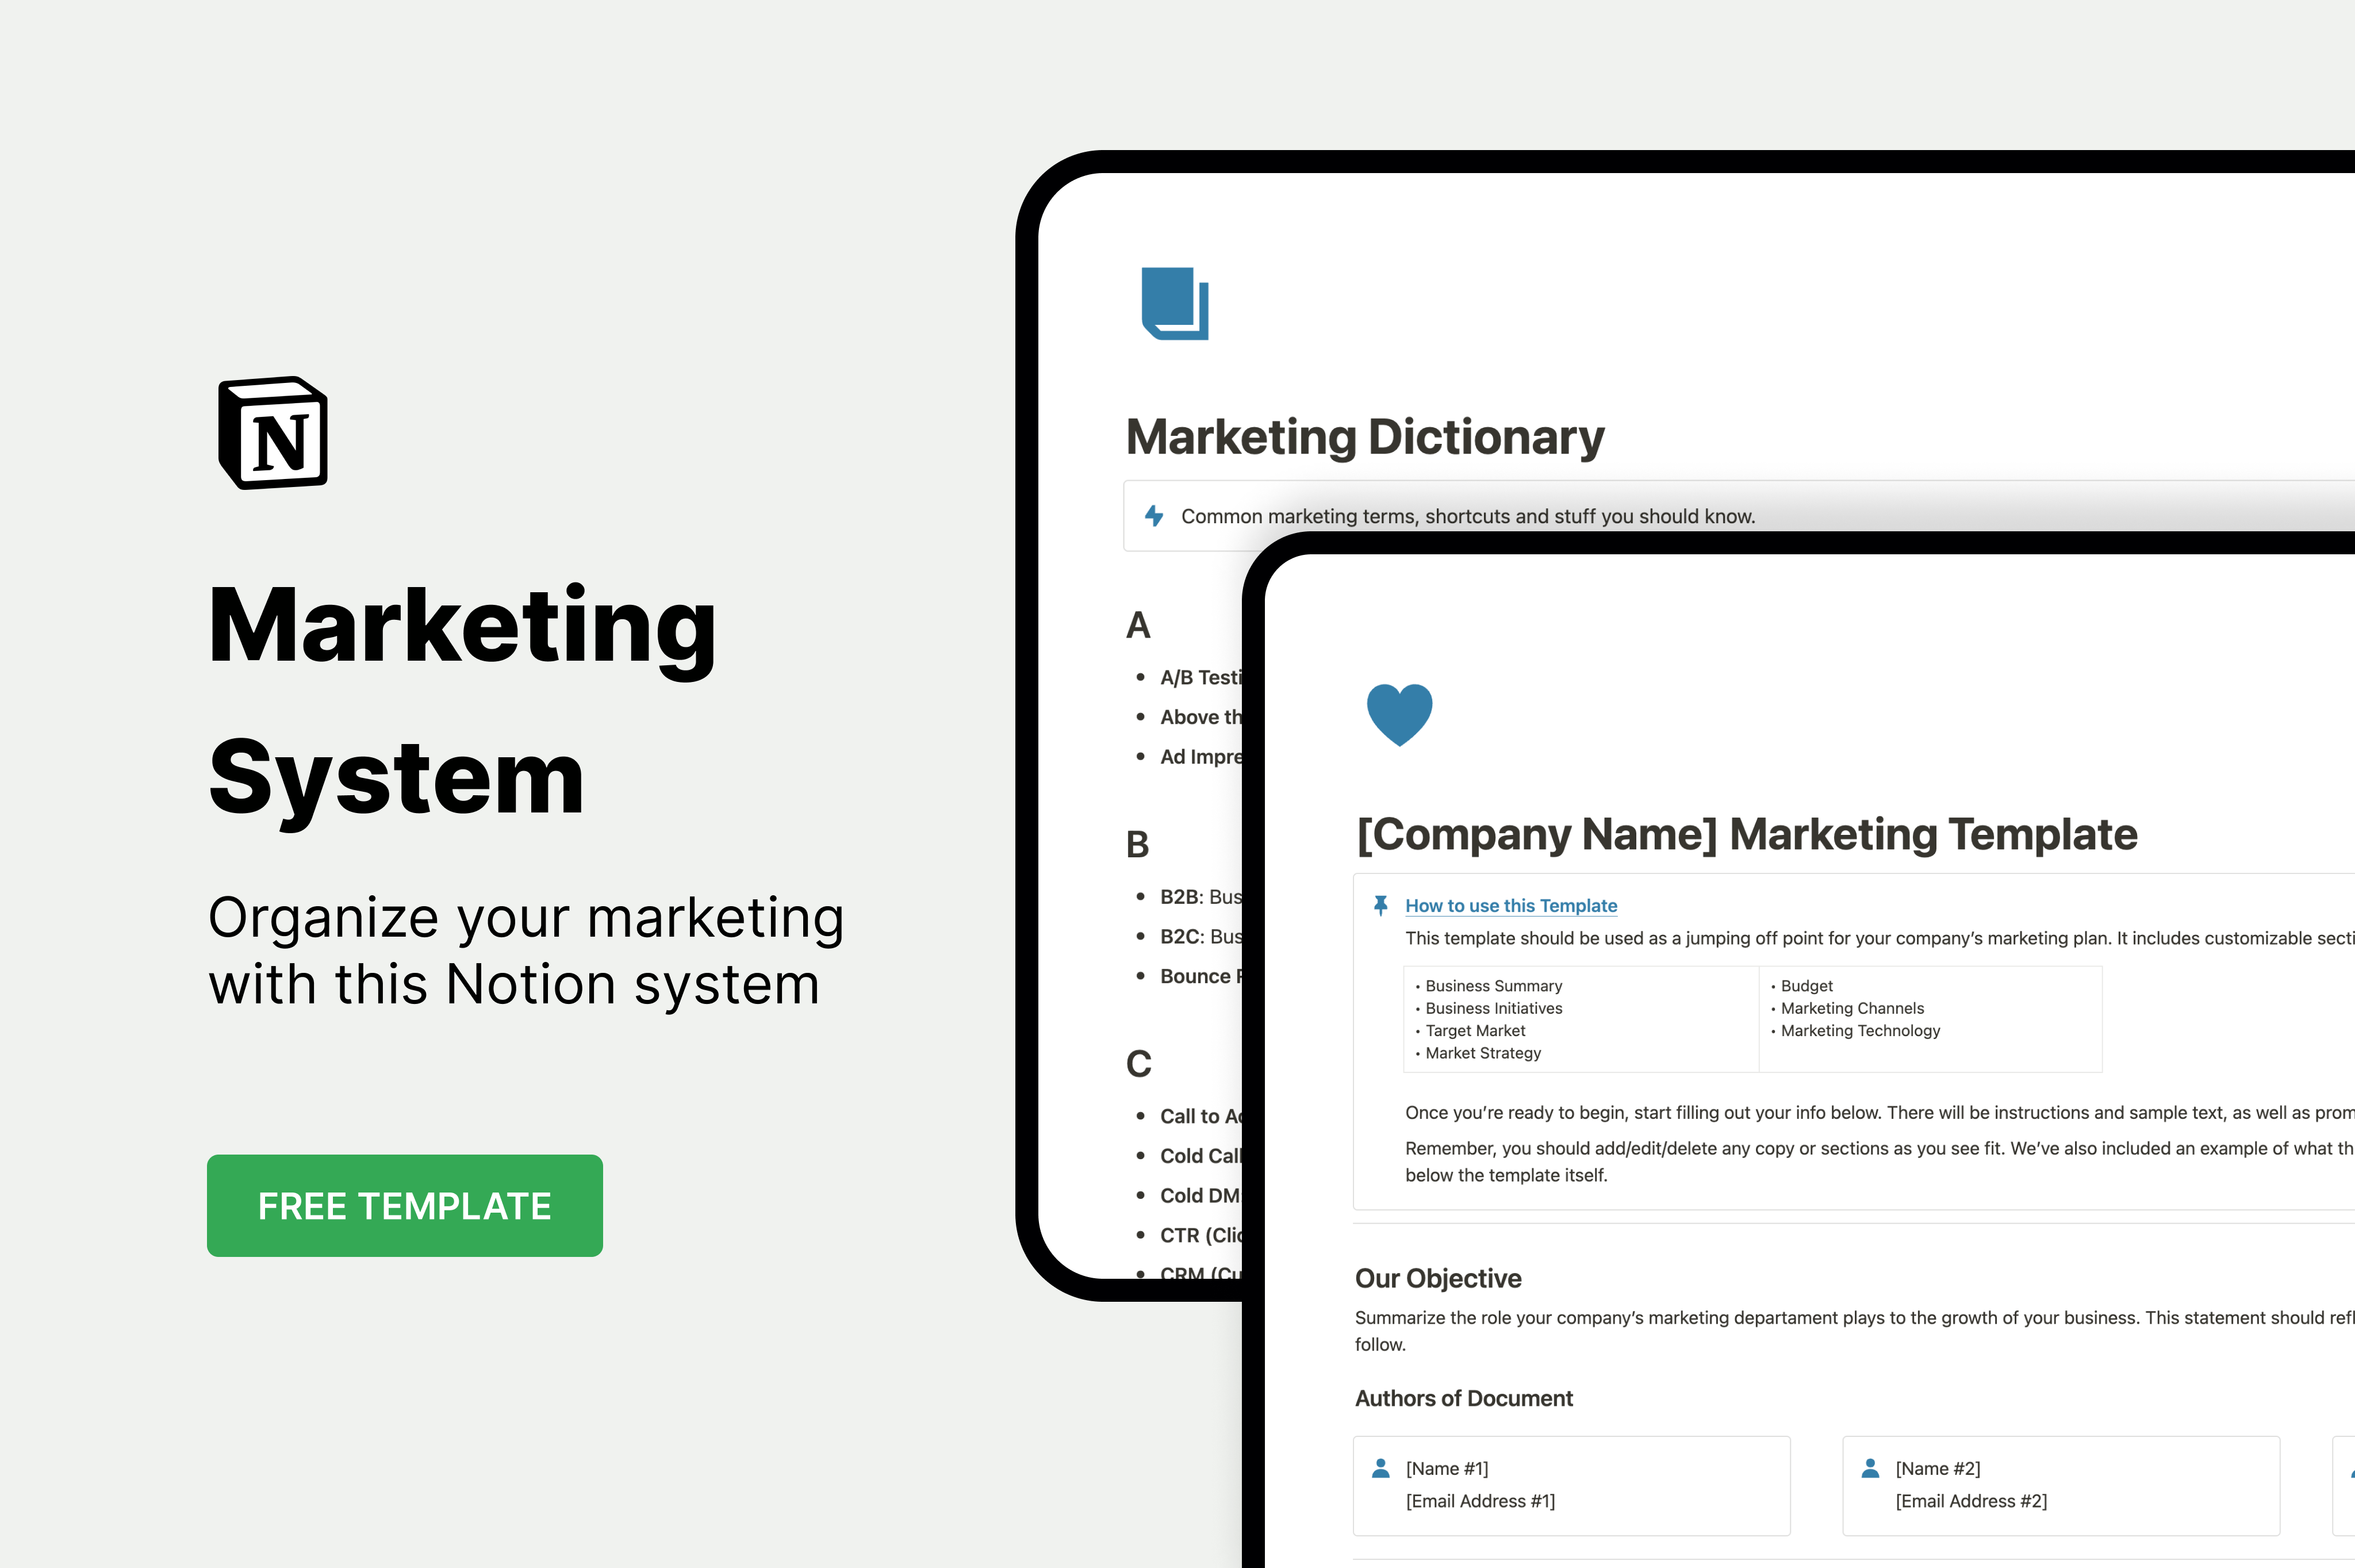
Task: Click the Our Objective heading
Action: click(1438, 1278)
